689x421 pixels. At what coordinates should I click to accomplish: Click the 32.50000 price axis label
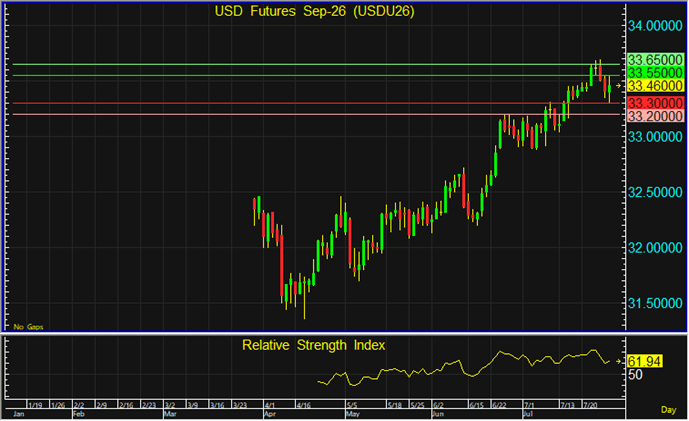[x=655, y=192]
